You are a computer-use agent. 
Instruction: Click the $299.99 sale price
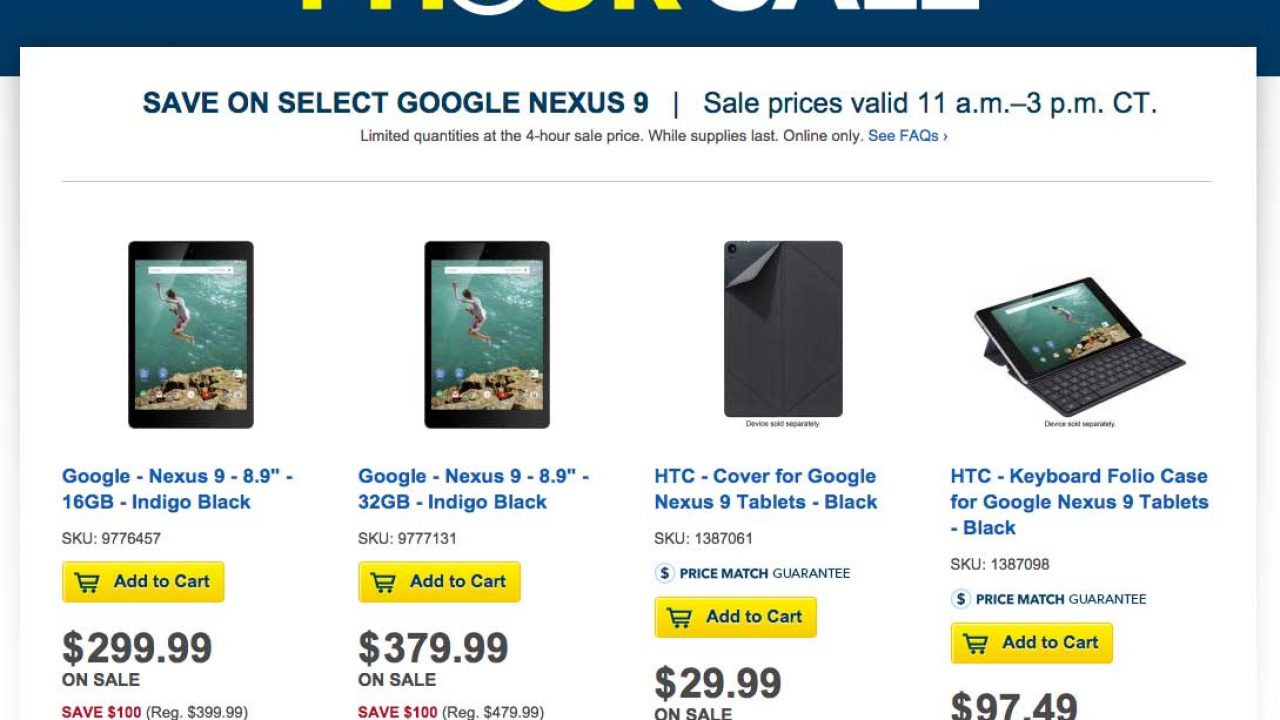tap(137, 648)
